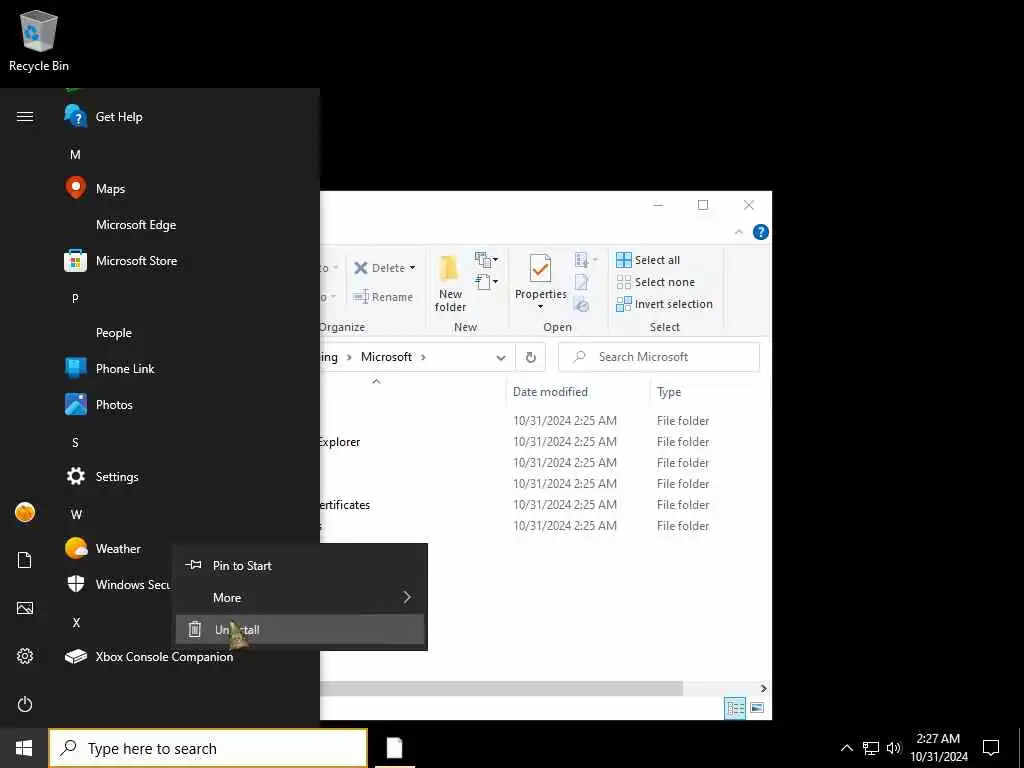This screenshot has width=1024, height=768.
Task: Open the Easy access dropdown
Action: click(487, 282)
